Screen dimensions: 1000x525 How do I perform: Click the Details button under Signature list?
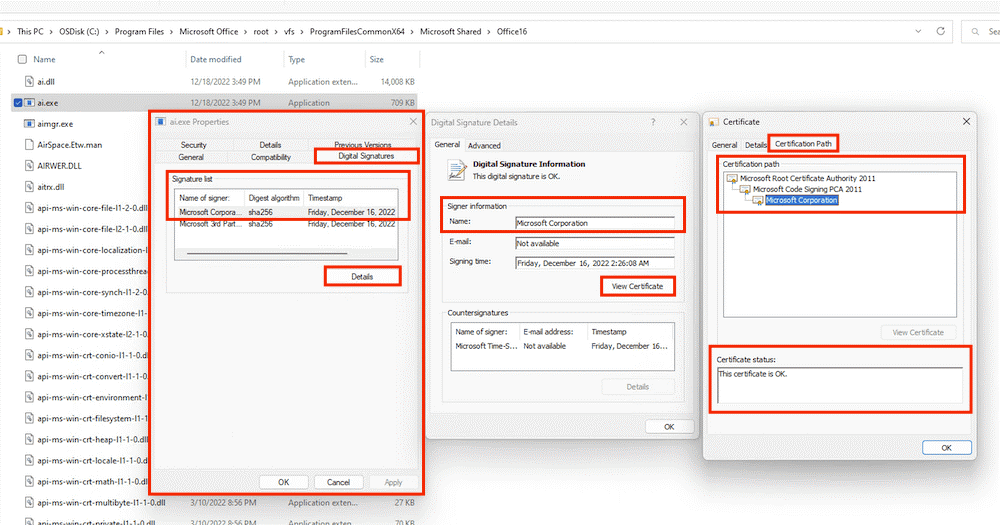click(362, 277)
